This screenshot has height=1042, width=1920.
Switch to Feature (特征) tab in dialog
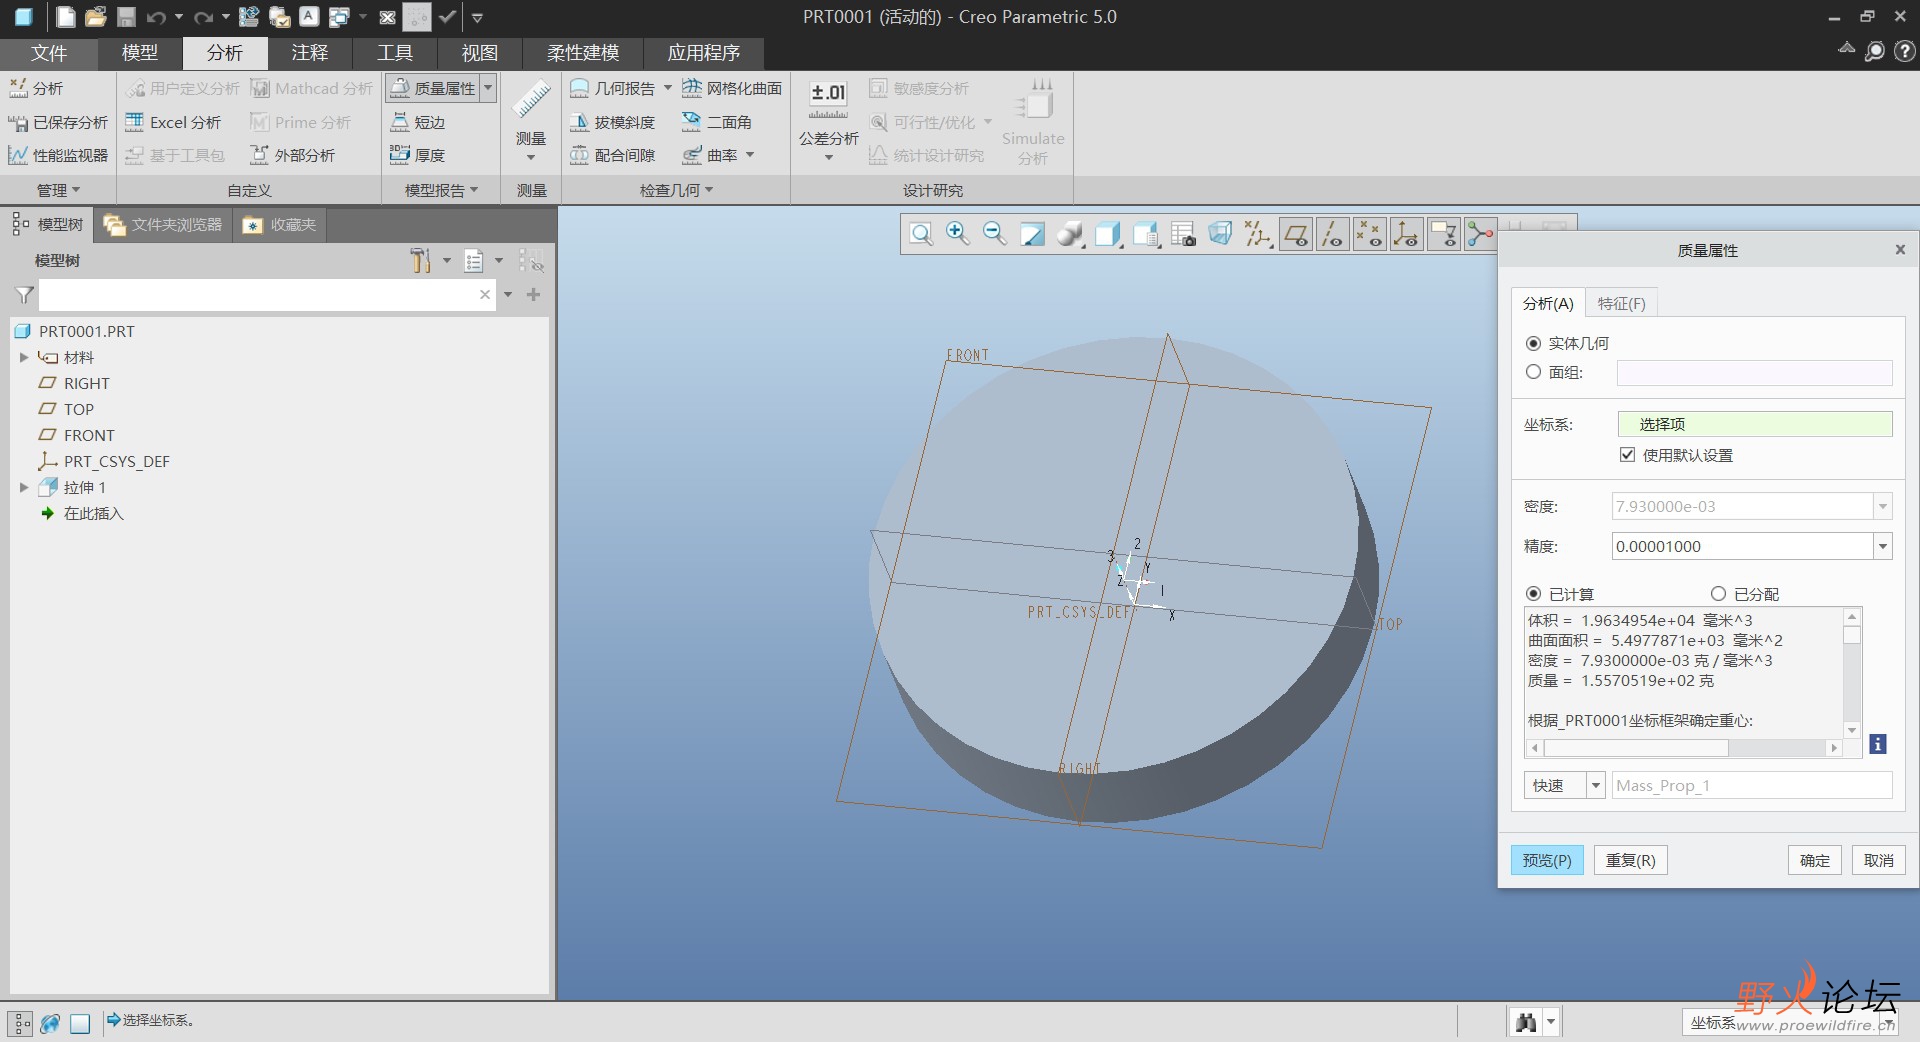(x=1621, y=303)
